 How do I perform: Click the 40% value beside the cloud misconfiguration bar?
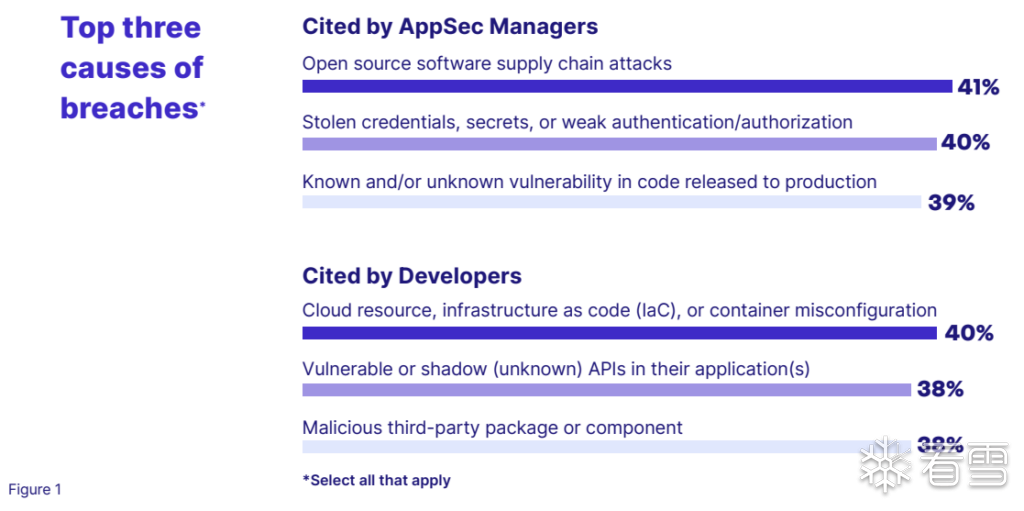[x=968, y=333]
